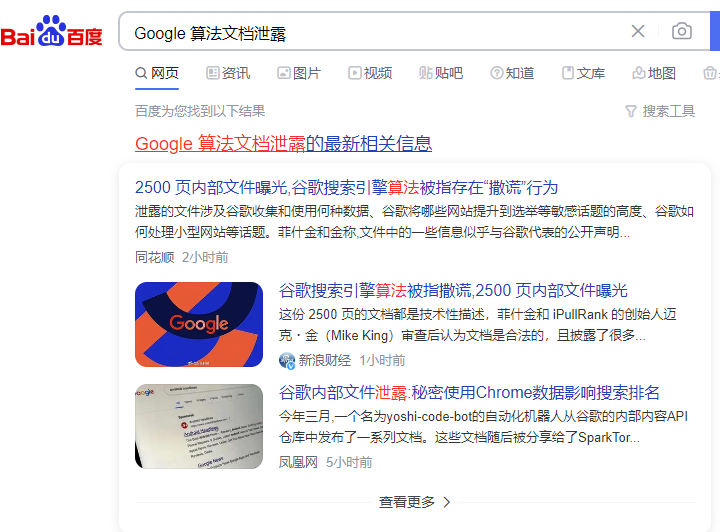The width and height of the screenshot is (720, 532).
Task: Open 谷歌搜索引擎算法被指撒谎 article link
Action: click(x=453, y=291)
